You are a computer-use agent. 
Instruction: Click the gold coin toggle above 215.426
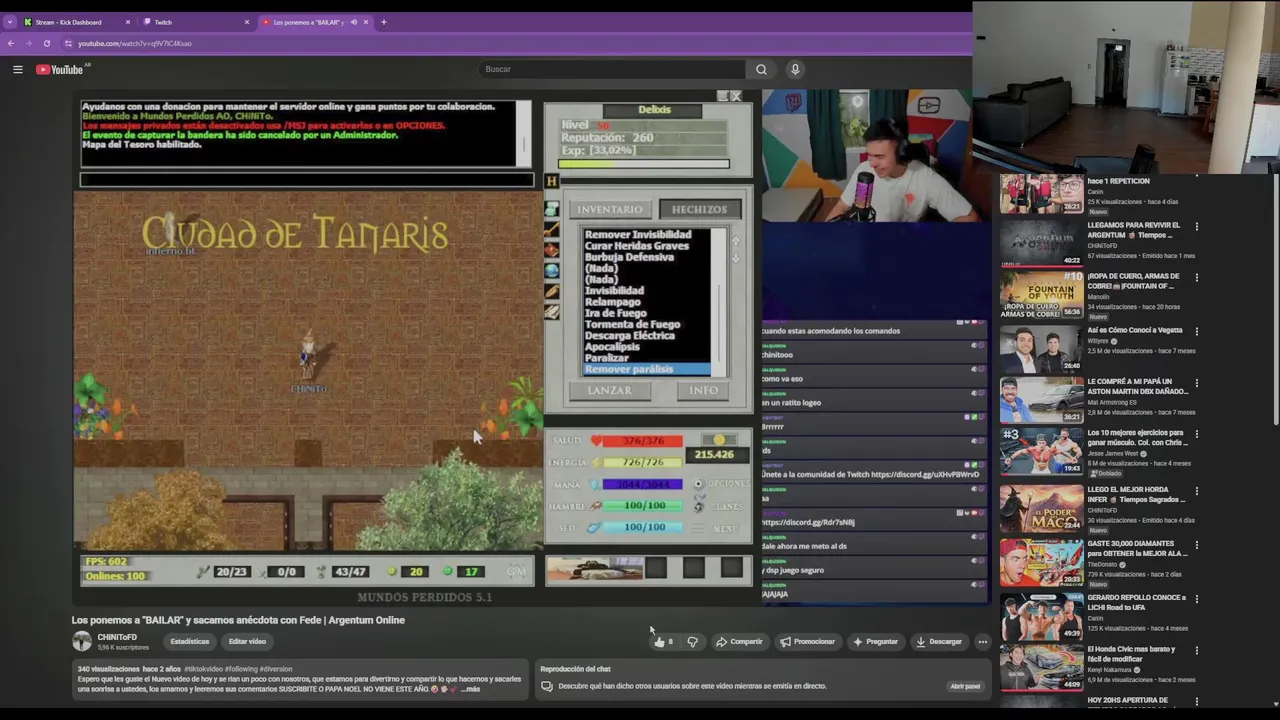(718, 440)
